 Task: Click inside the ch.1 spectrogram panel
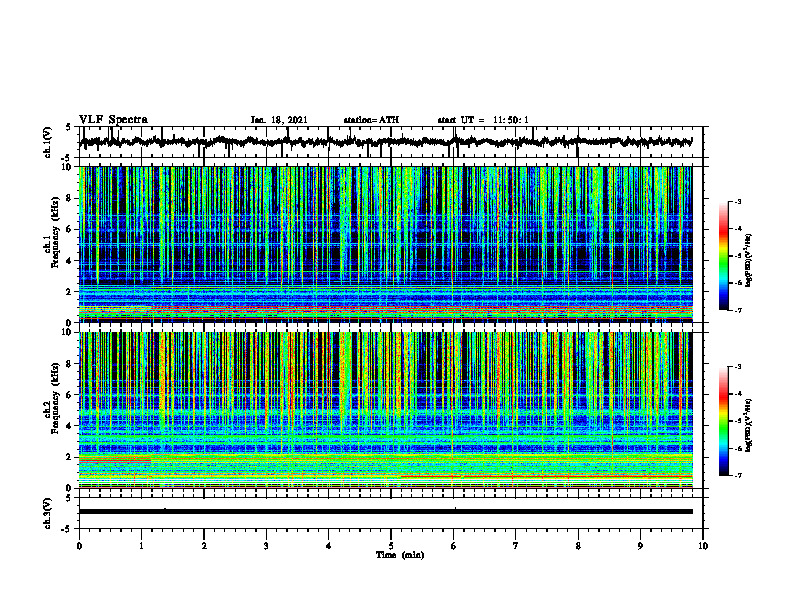[x=385, y=244]
